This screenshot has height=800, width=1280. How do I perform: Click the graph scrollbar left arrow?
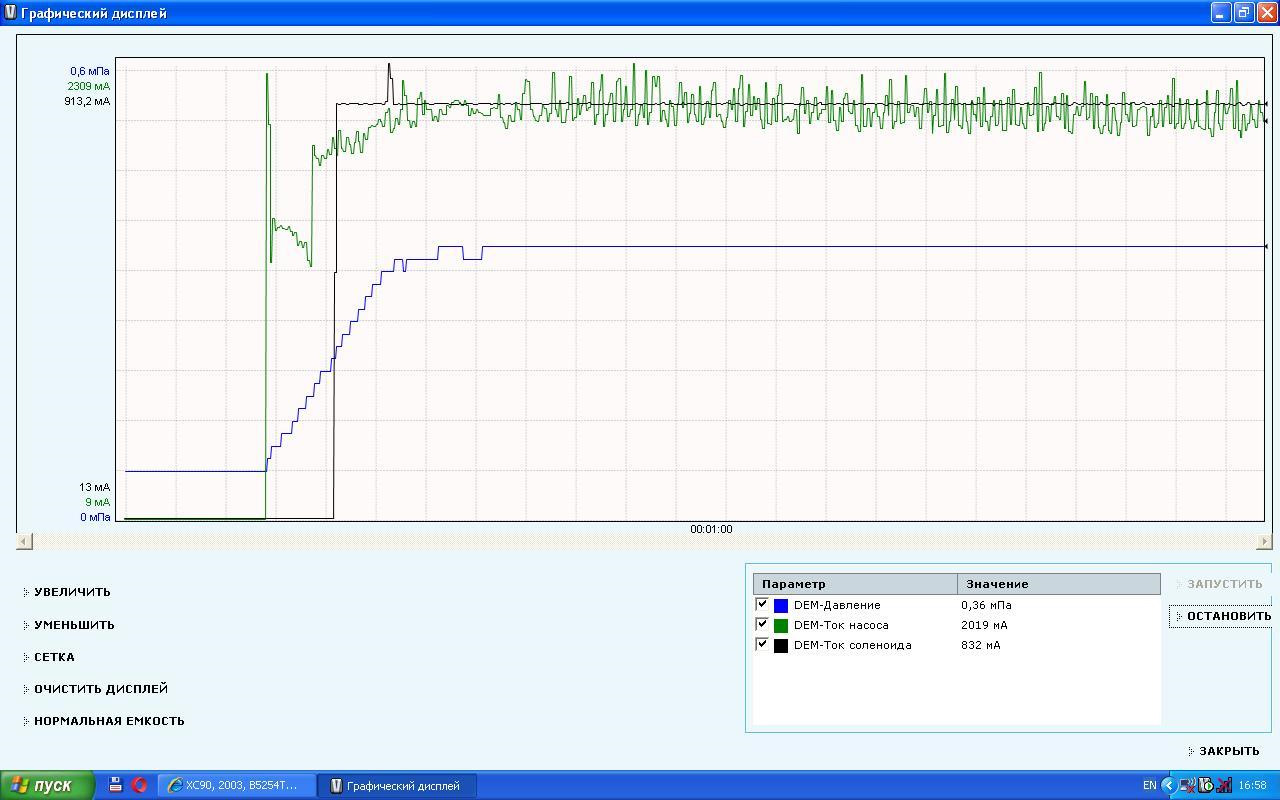tap(25, 541)
